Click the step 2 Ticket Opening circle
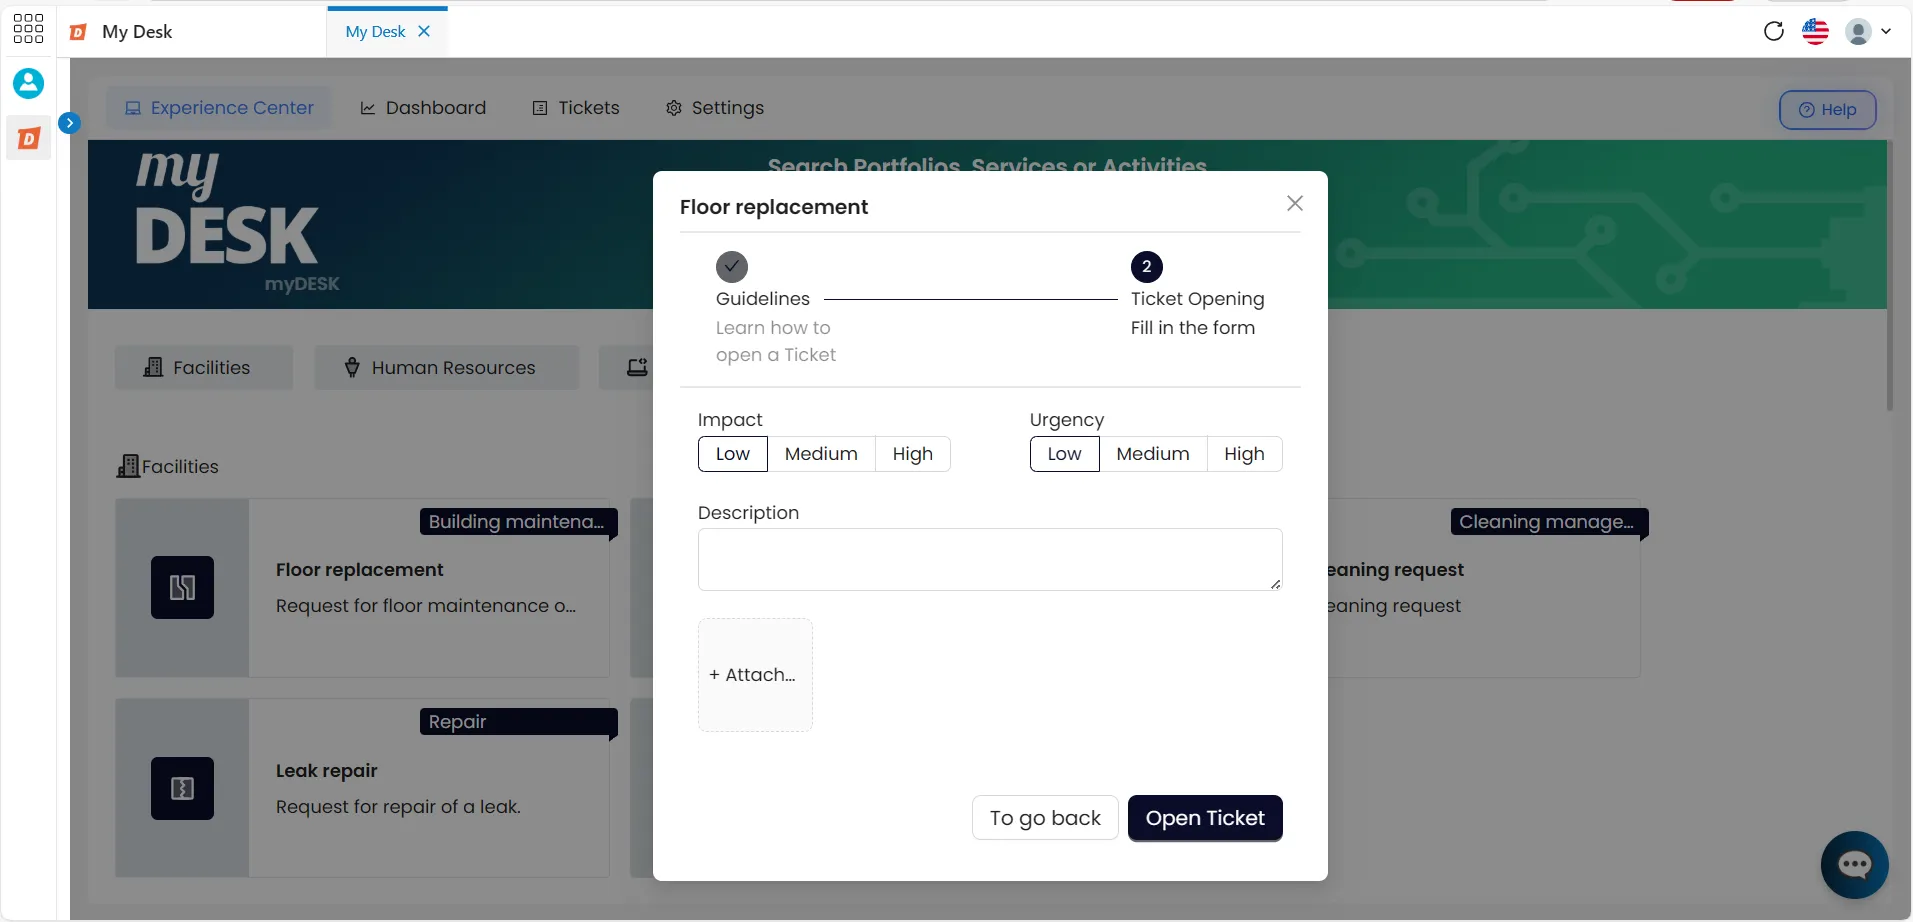 [1147, 267]
